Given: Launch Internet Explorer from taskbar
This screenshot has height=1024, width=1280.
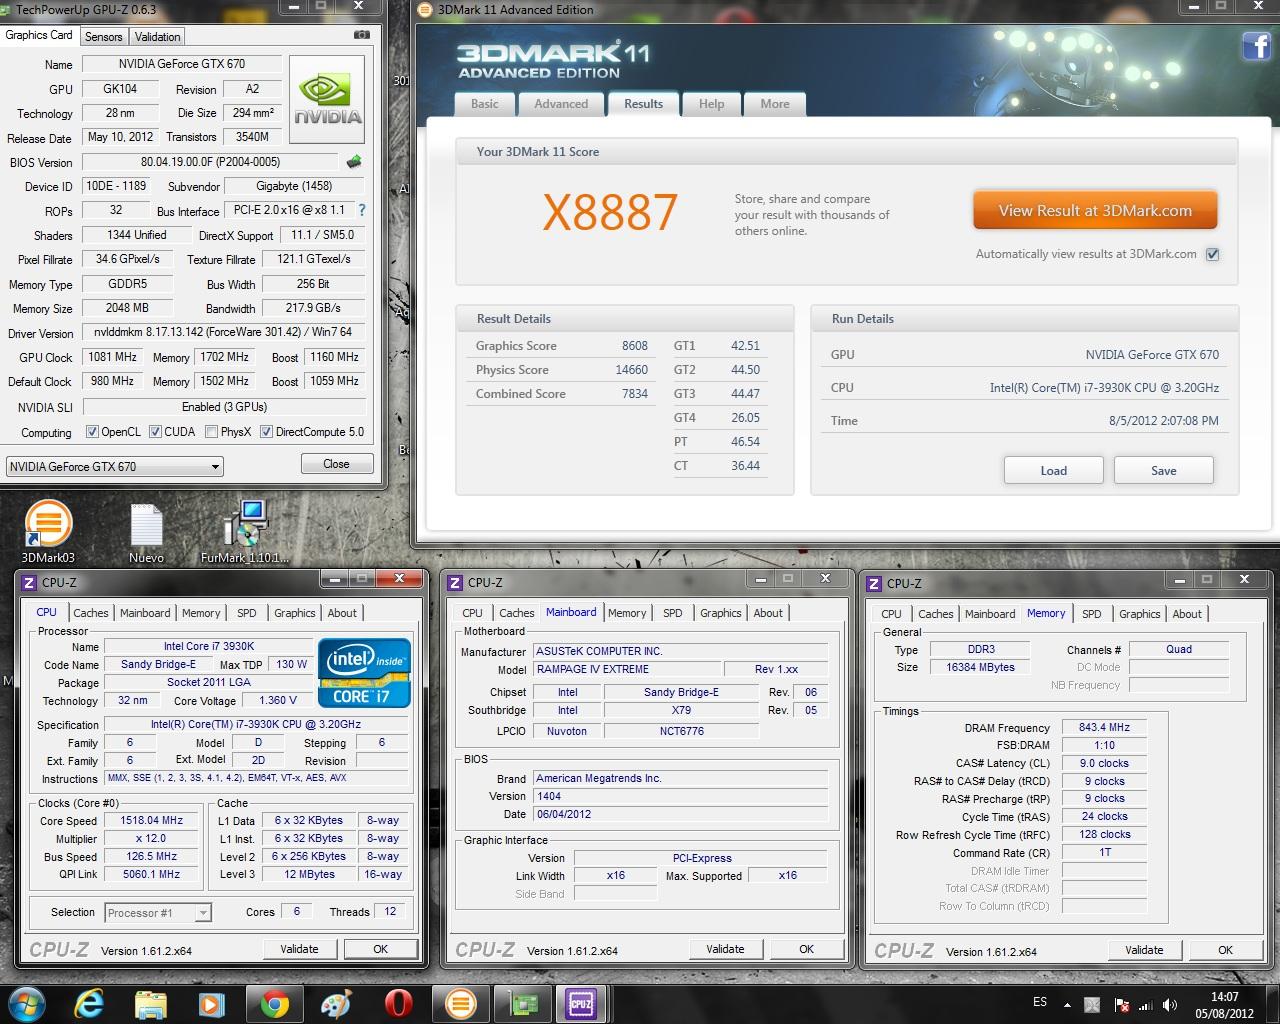Looking at the screenshot, I should pyautogui.click(x=89, y=1003).
